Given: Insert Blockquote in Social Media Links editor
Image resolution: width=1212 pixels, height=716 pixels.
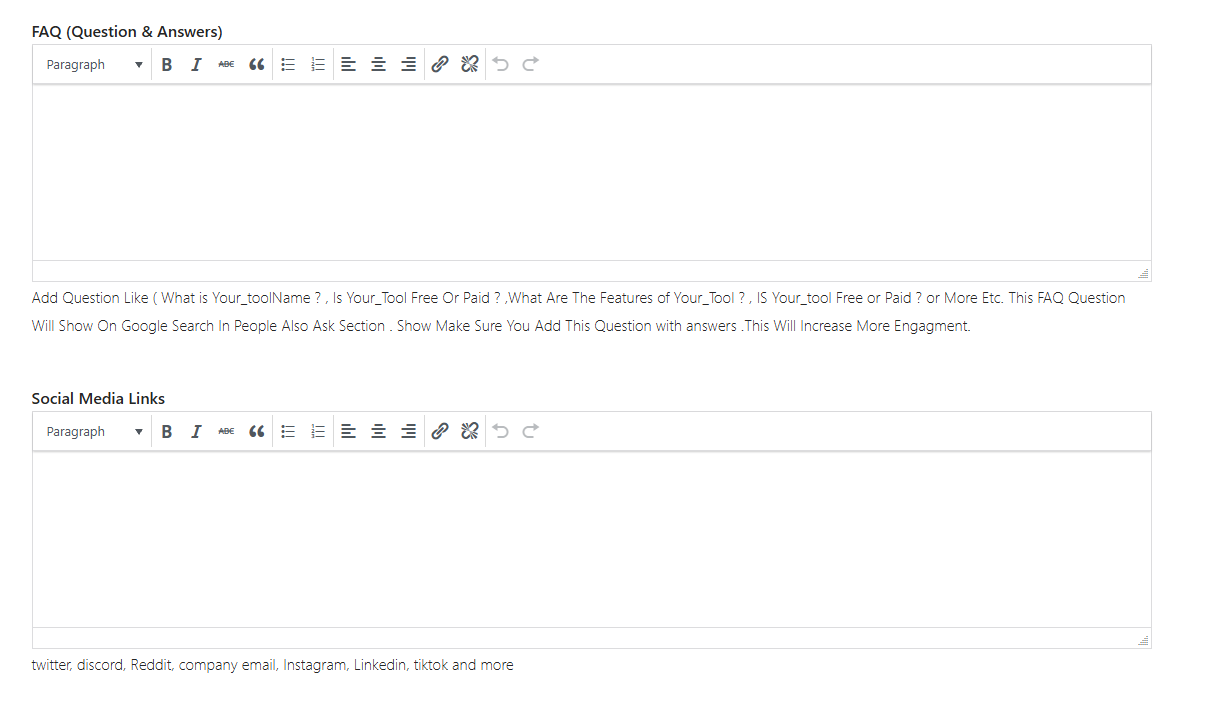Looking at the screenshot, I should coord(257,431).
